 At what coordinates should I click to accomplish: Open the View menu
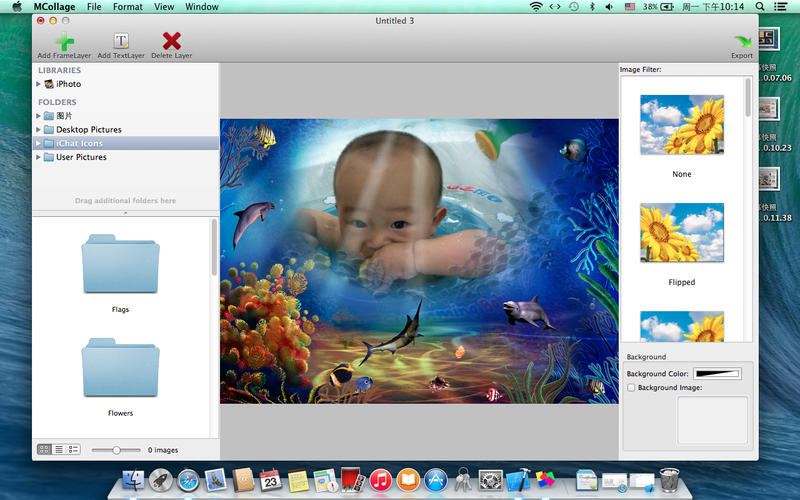click(164, 7)
